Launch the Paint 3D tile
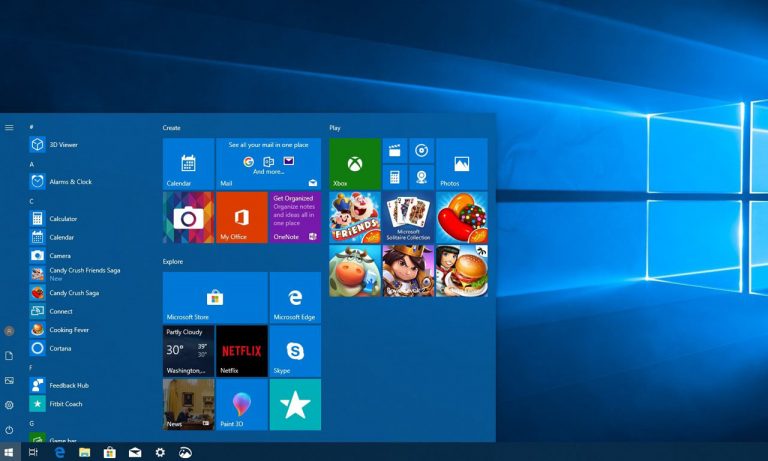The image size is (768, 461). pyautogui.click(x=242, y=404)
